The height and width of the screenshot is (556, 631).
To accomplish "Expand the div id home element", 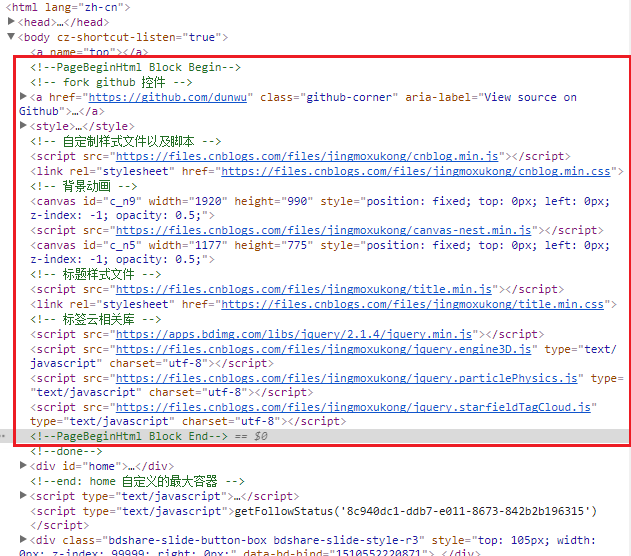I will [23, 465].
